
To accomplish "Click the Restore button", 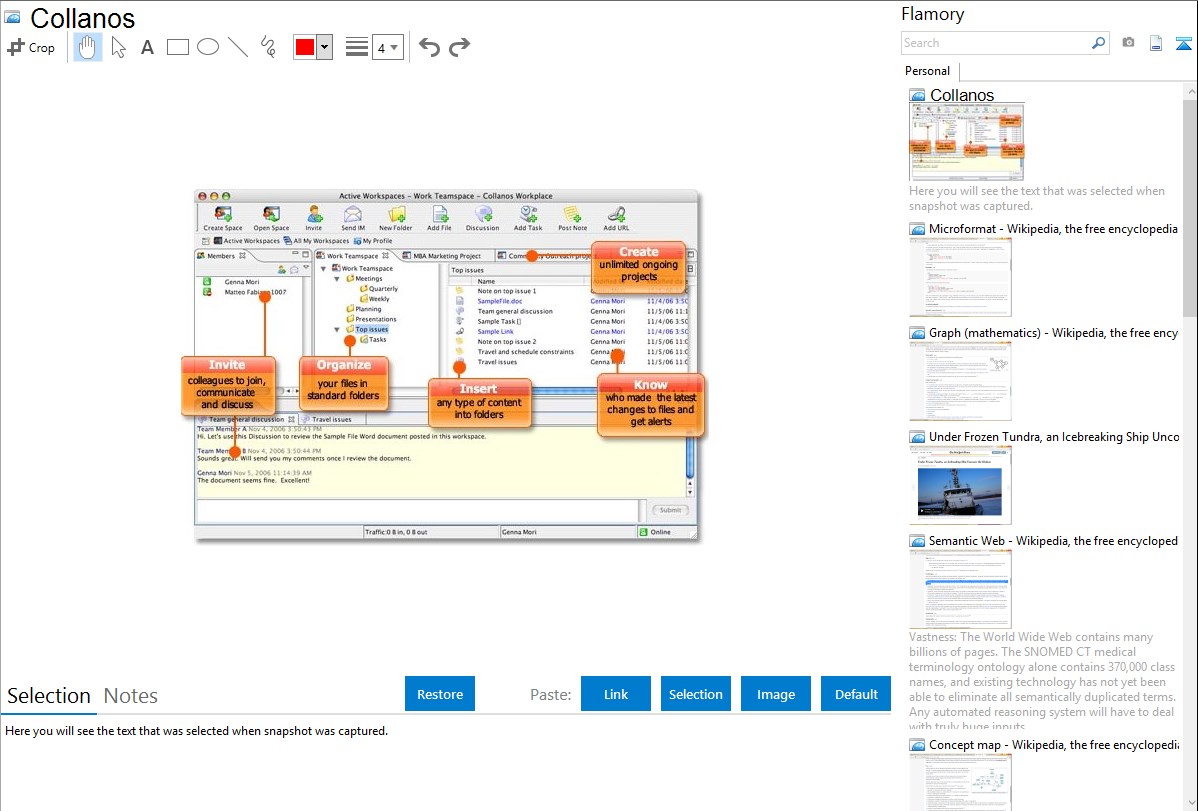I will pos(440,694).
